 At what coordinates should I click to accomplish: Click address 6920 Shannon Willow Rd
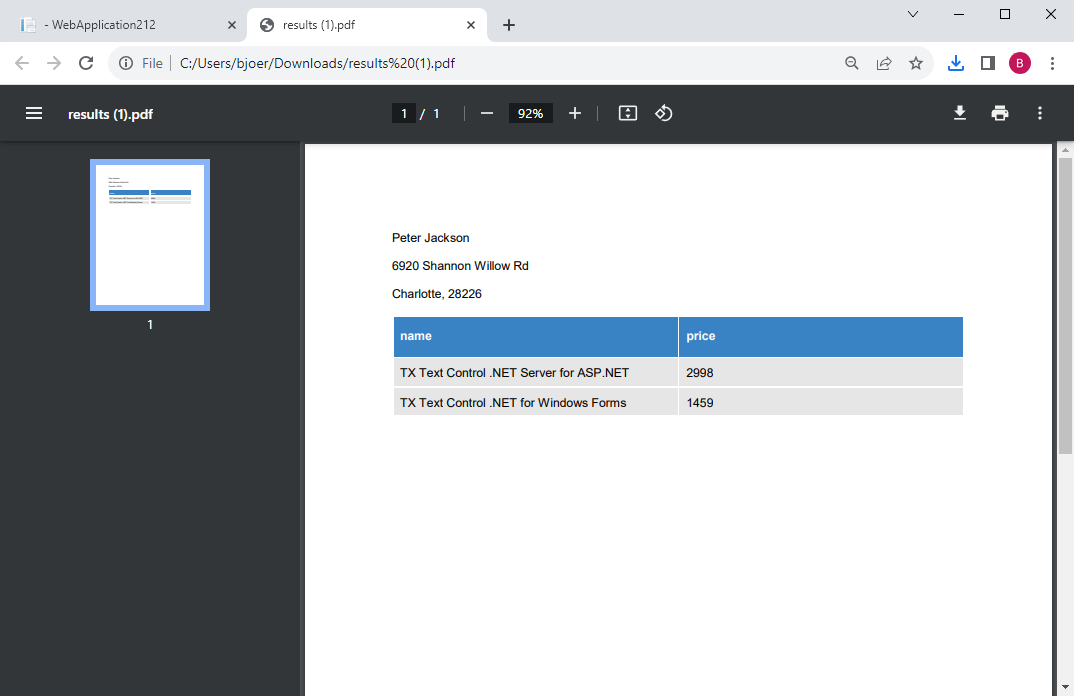[x=460, y=266]
